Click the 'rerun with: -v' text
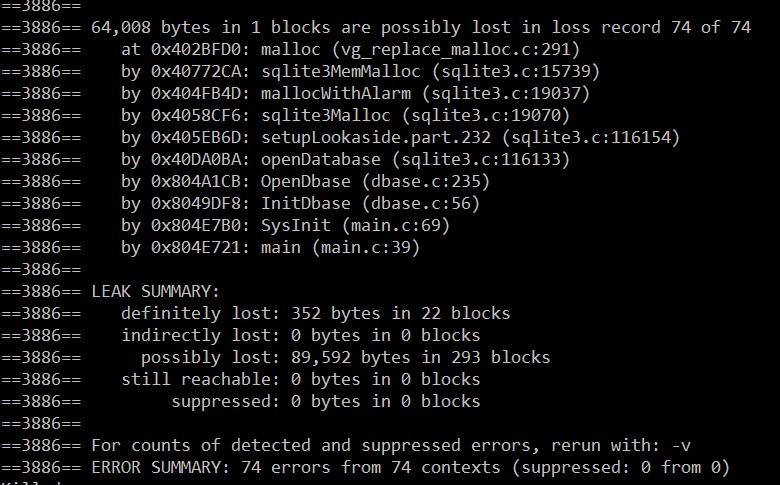 [x=621, y=445]
